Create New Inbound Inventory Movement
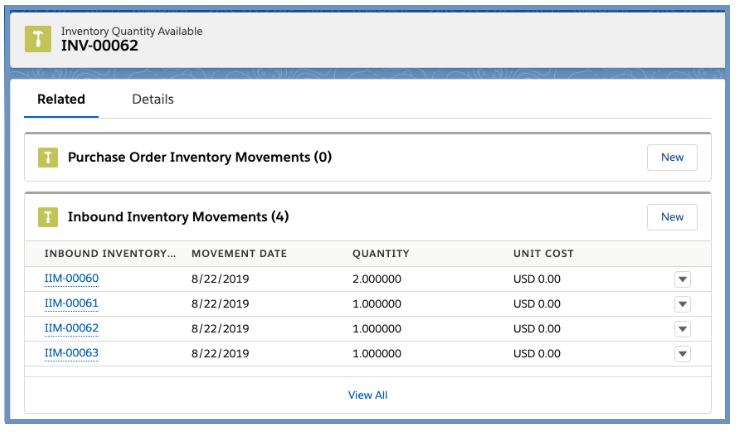750x432 pixels. tap(672, 217)
